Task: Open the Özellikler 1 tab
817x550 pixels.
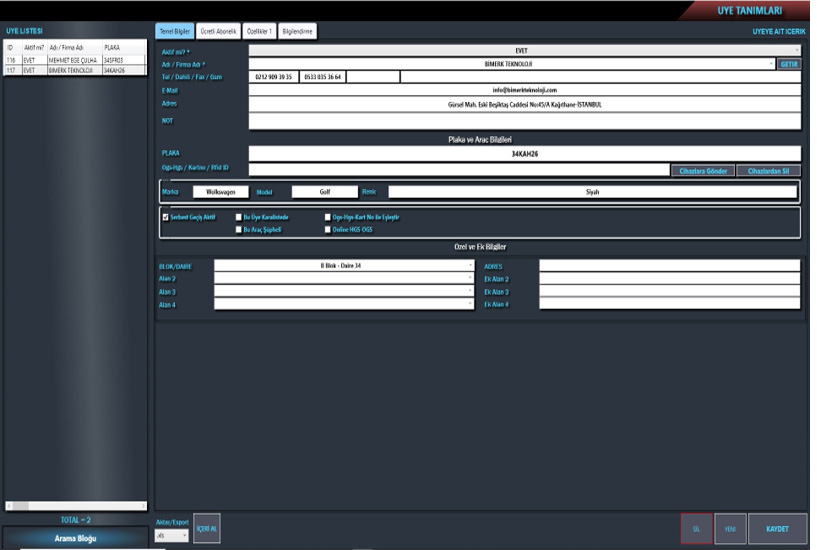Action: click(259, 32)
